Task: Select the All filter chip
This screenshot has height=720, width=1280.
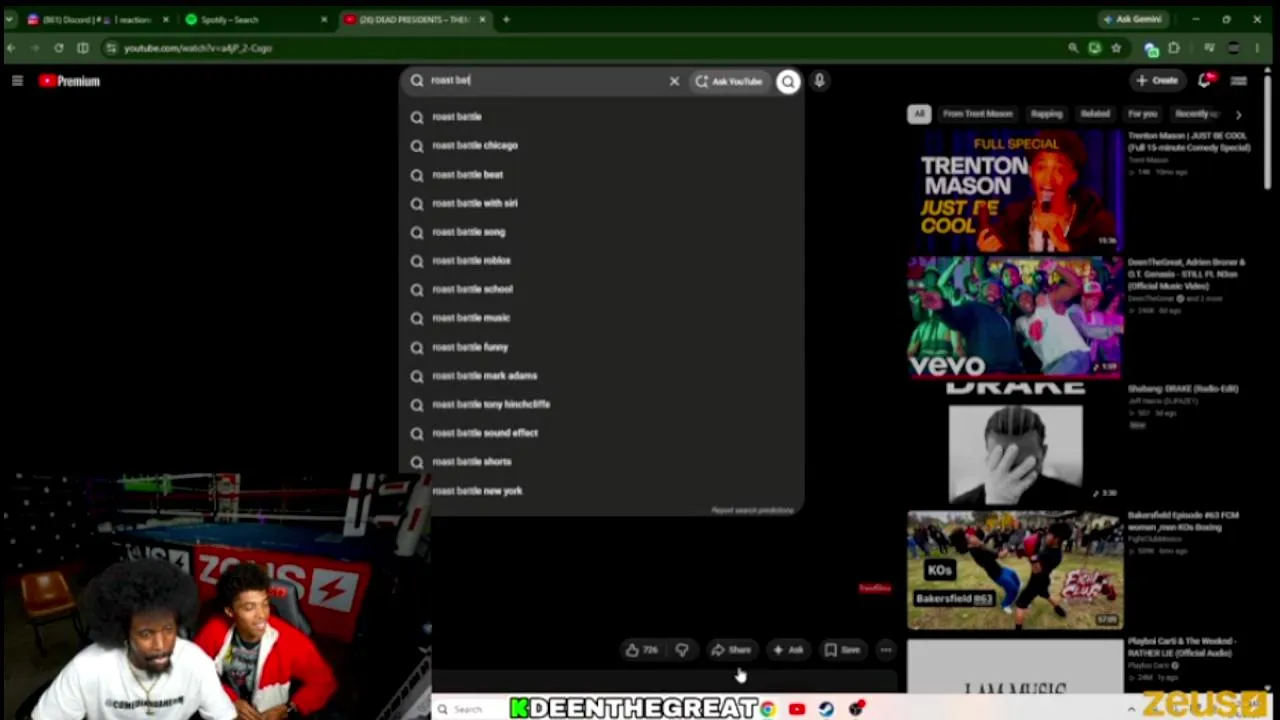Action: click(919, 114)
